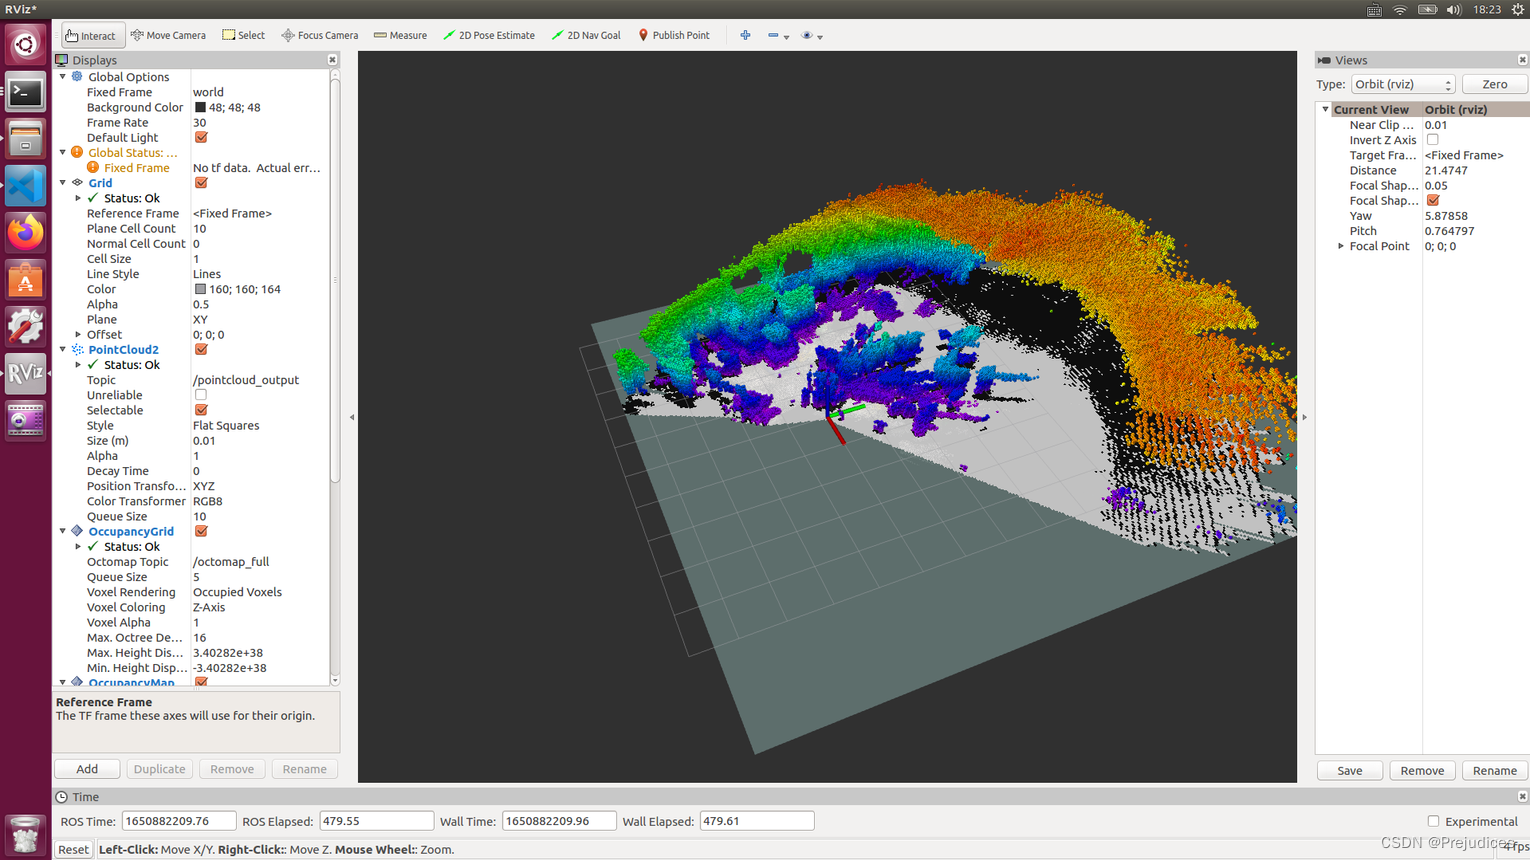Toggle the Default Light checkbox
1530x860 pixels.
coord(201,137)
